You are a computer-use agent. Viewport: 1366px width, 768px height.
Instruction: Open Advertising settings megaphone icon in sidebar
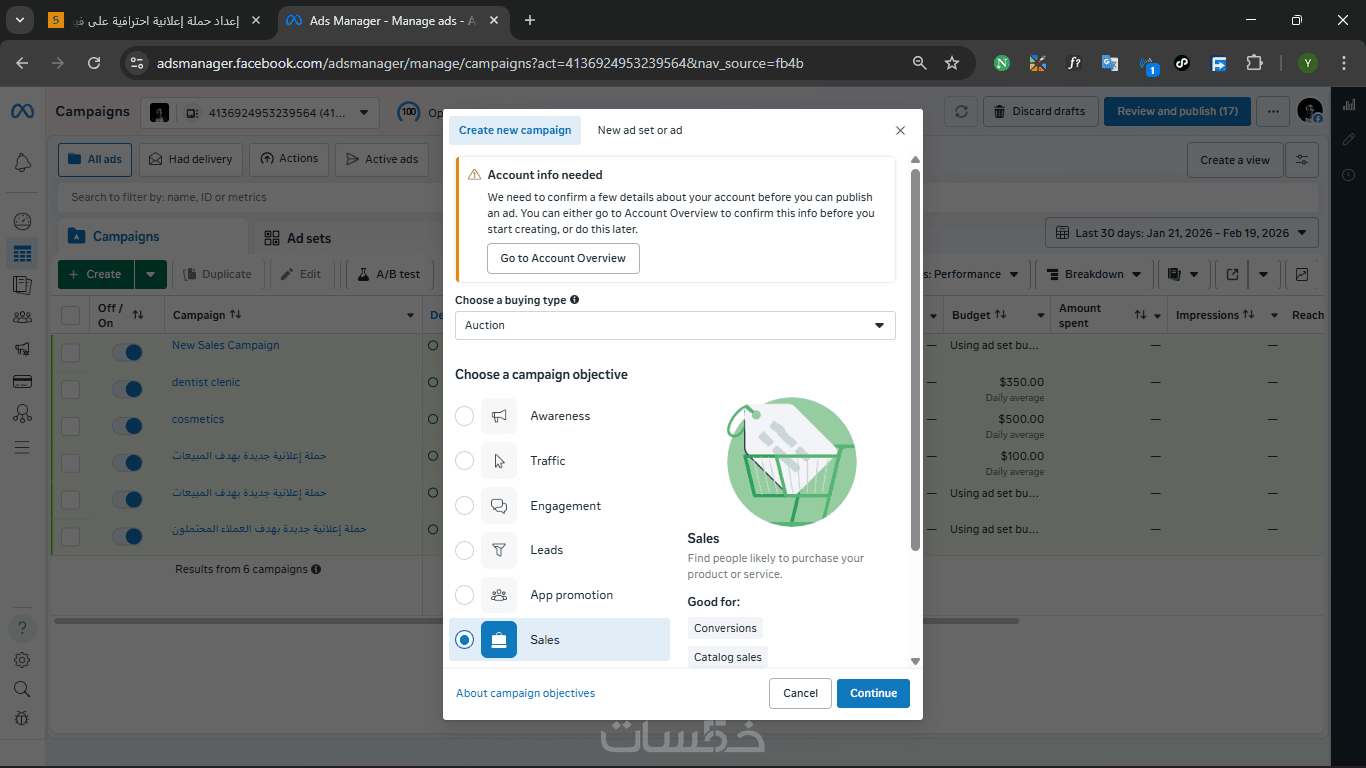pyautogui.click(x=22, y=349)
